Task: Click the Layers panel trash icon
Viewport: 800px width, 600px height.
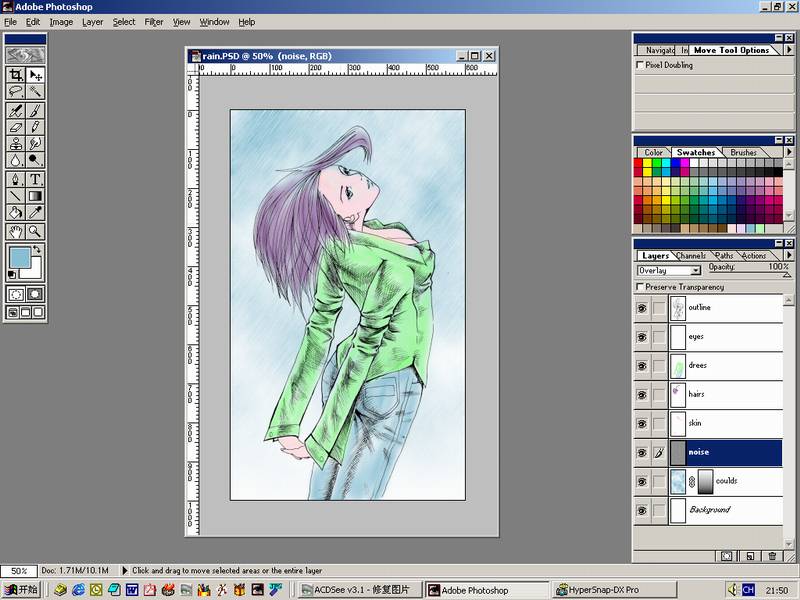Action: (772, 556)
